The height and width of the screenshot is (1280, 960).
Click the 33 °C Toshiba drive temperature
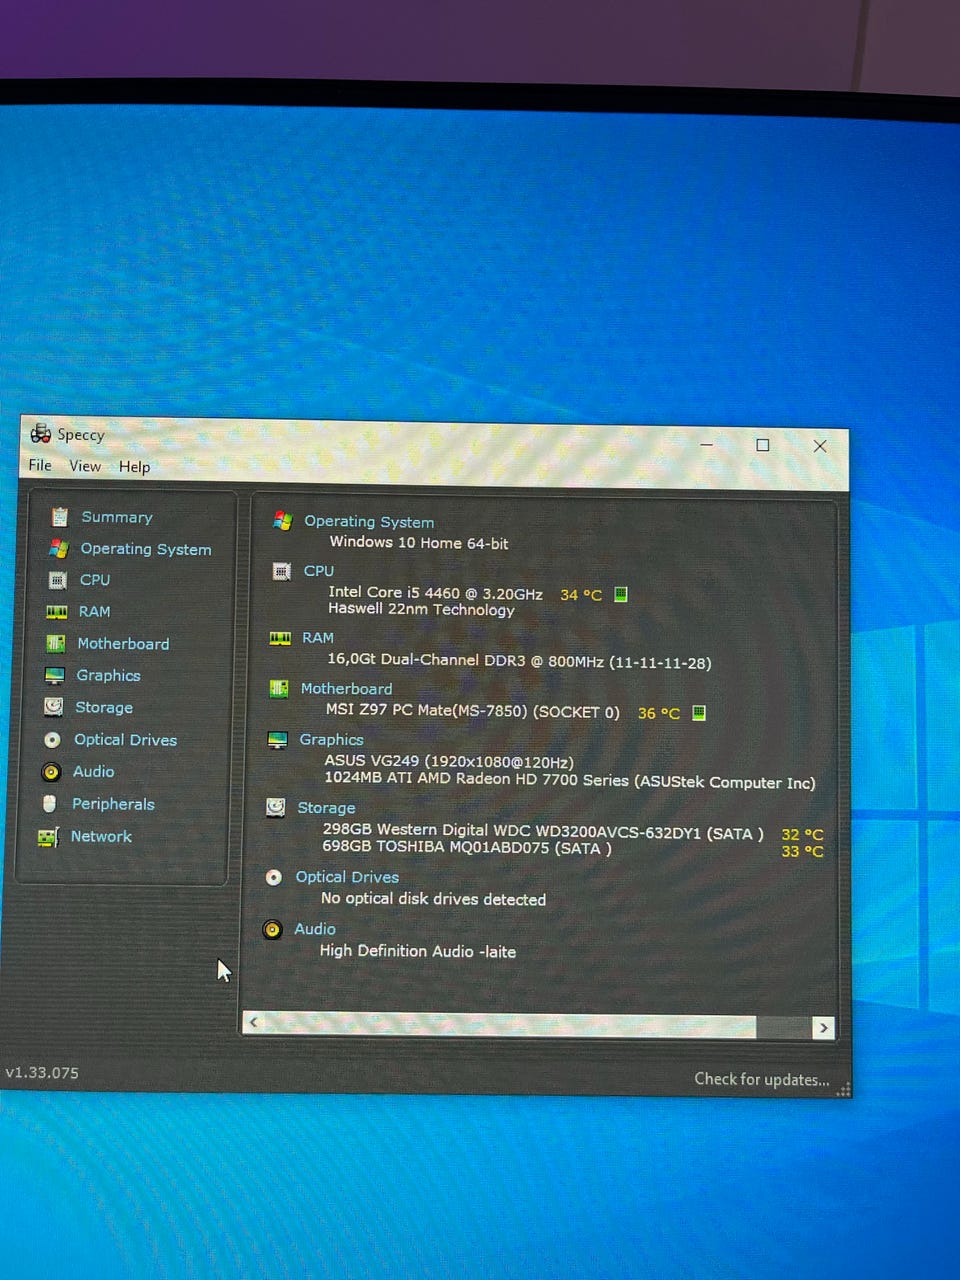(x=802, y=852)
